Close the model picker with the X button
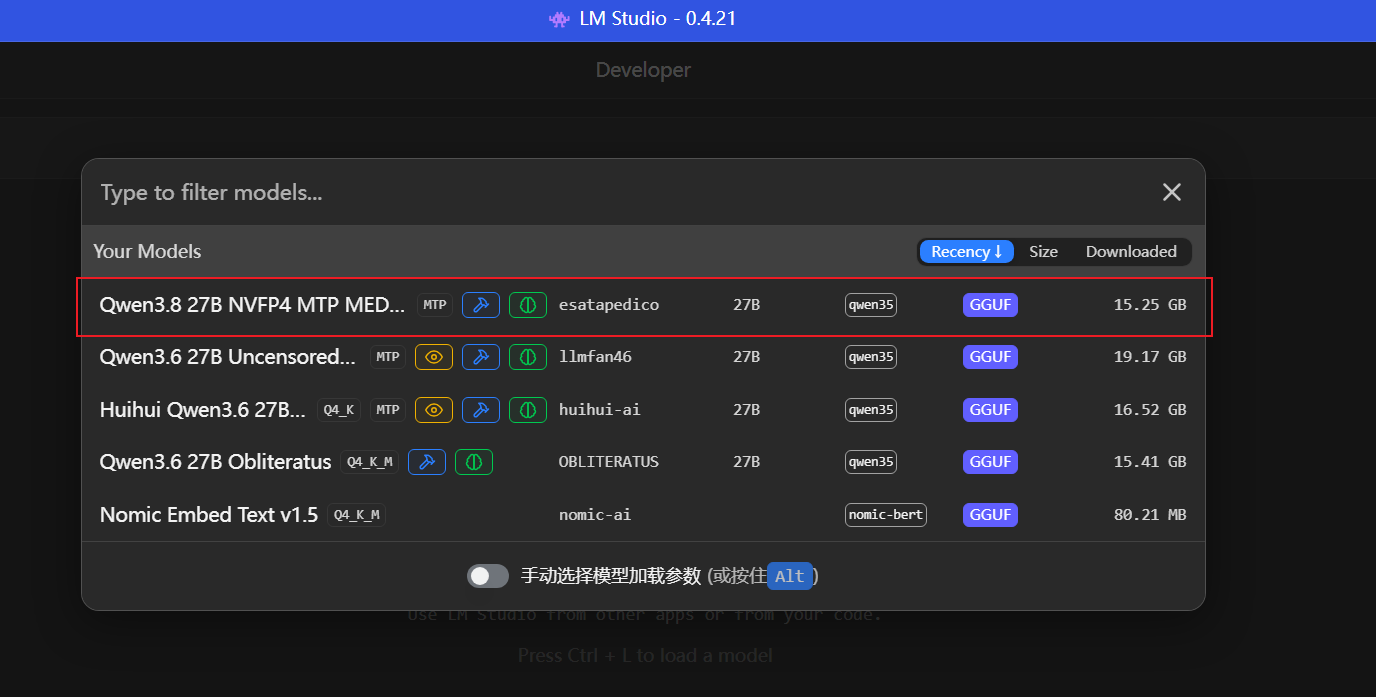 coord(1172,192)
